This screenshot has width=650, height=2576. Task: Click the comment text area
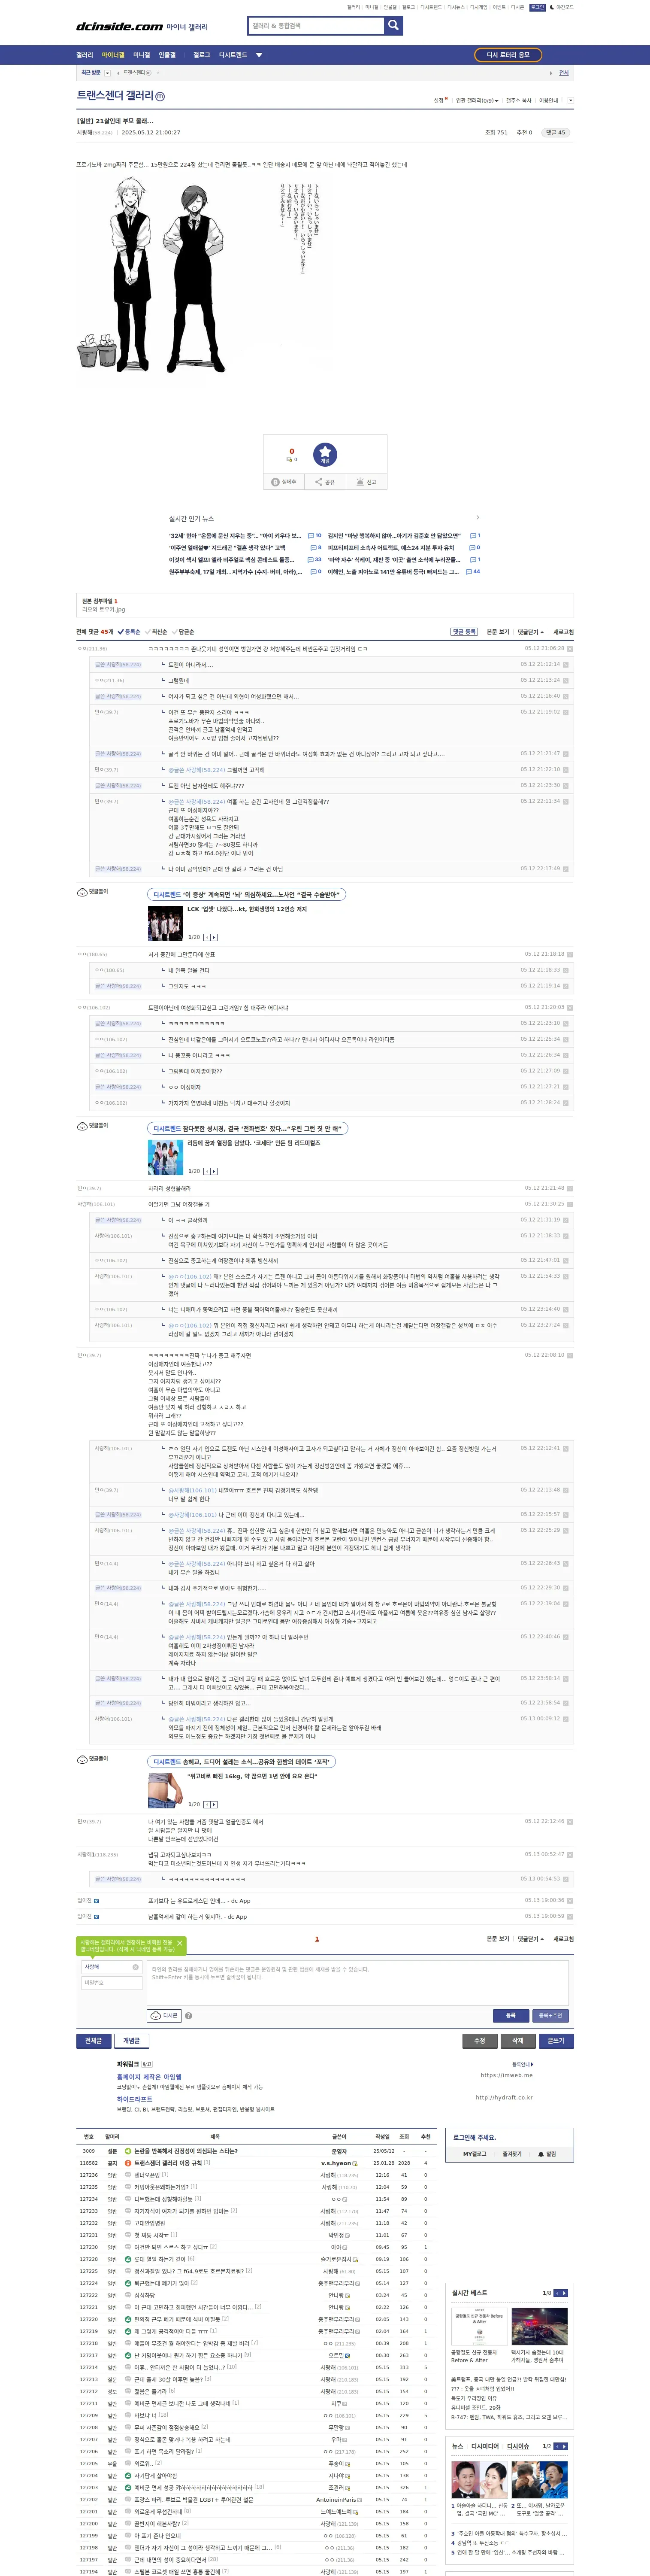[358, 1983]
